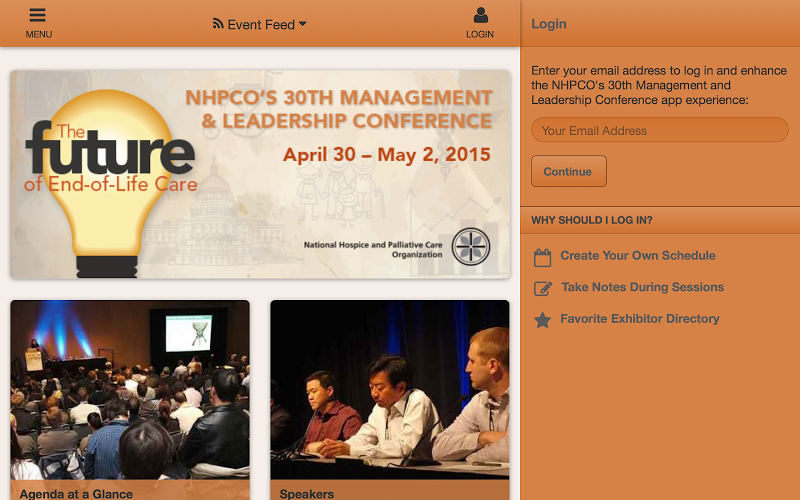Screen dimensions: 800x500
Task: Click the Event Feed title text
Action: click(x=261, y=24)
